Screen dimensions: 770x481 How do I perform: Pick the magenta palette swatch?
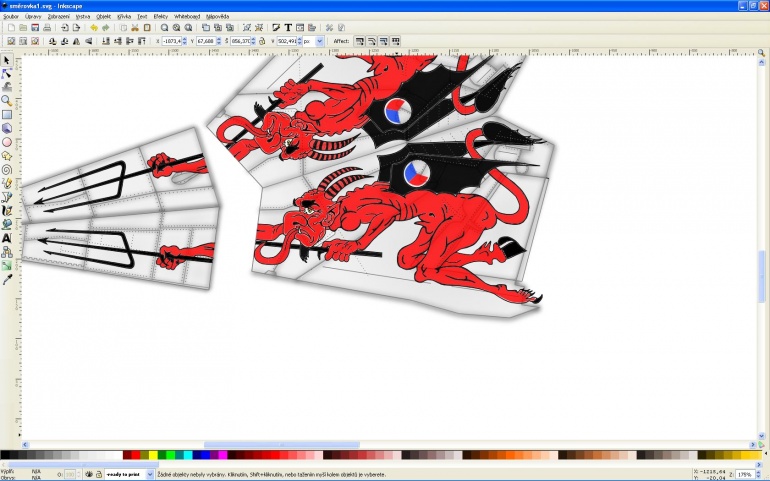222,455
